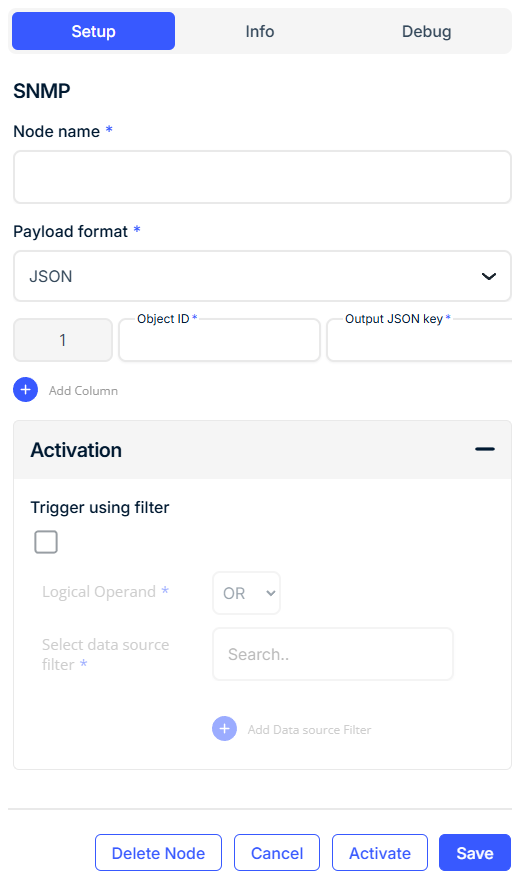Open the Payload format JSON dropdown
This screenshot has width=526, height=878.
[262, 276]
